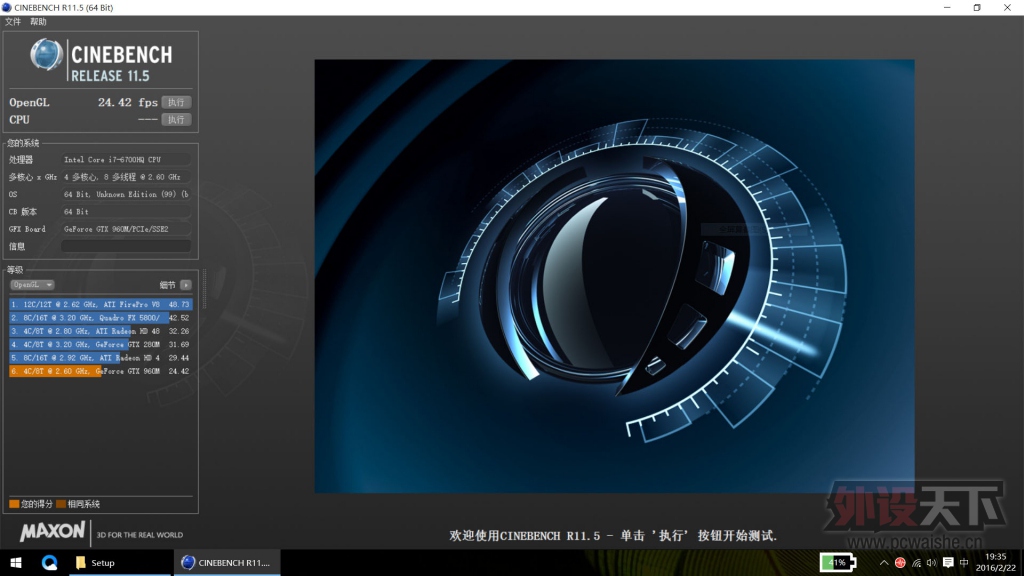Click the empty 信息 input field

pos(126,246)
